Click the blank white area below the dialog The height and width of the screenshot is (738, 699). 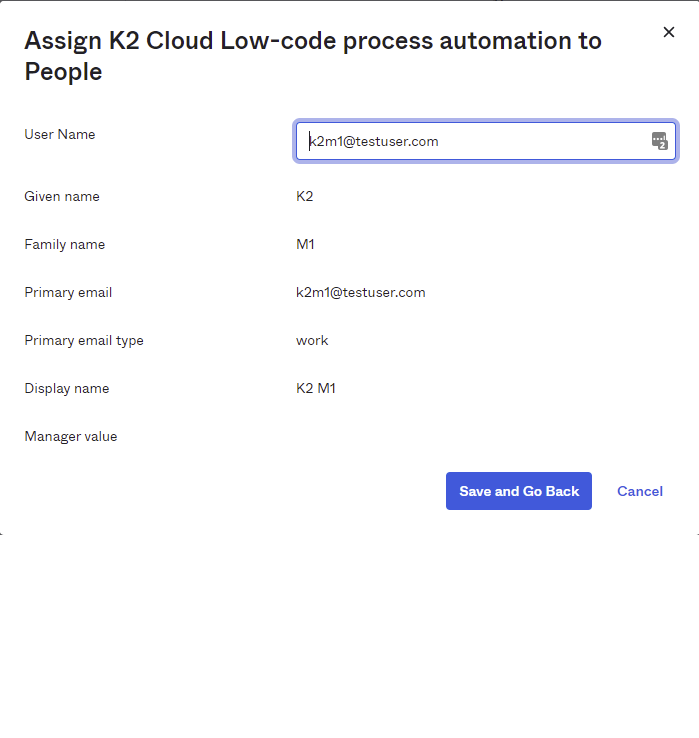350,640
